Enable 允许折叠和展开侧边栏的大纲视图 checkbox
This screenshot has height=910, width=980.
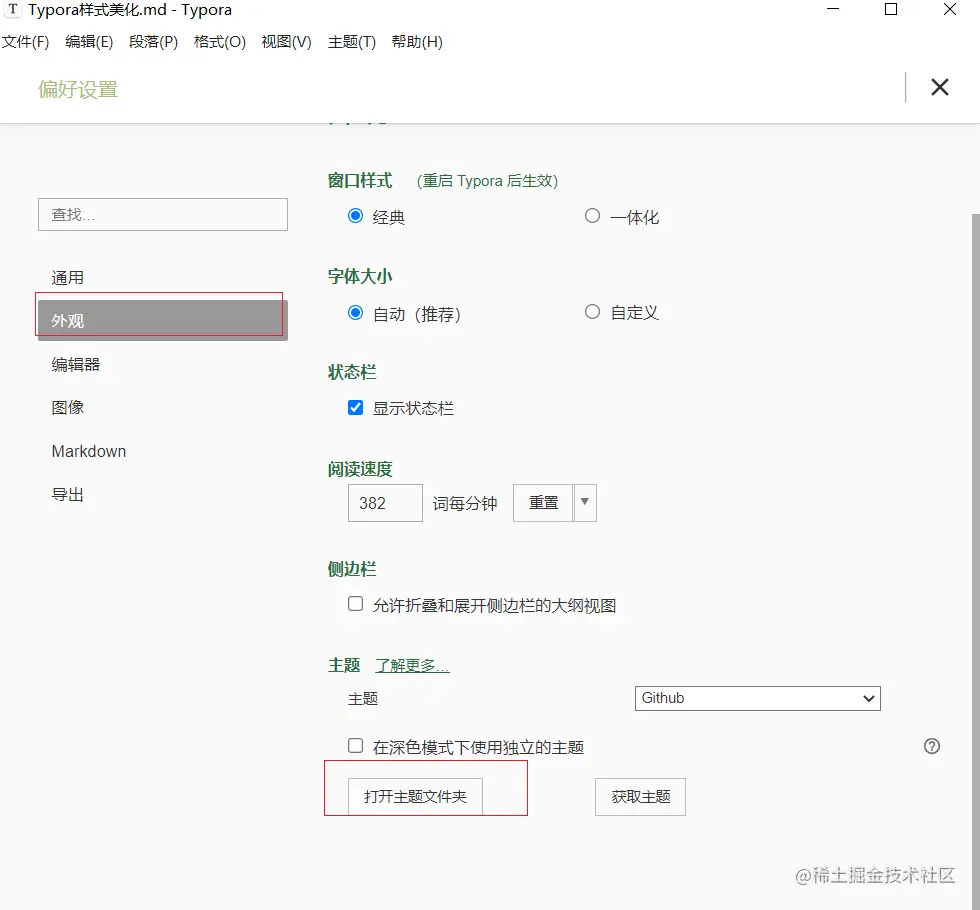[355, 604]
